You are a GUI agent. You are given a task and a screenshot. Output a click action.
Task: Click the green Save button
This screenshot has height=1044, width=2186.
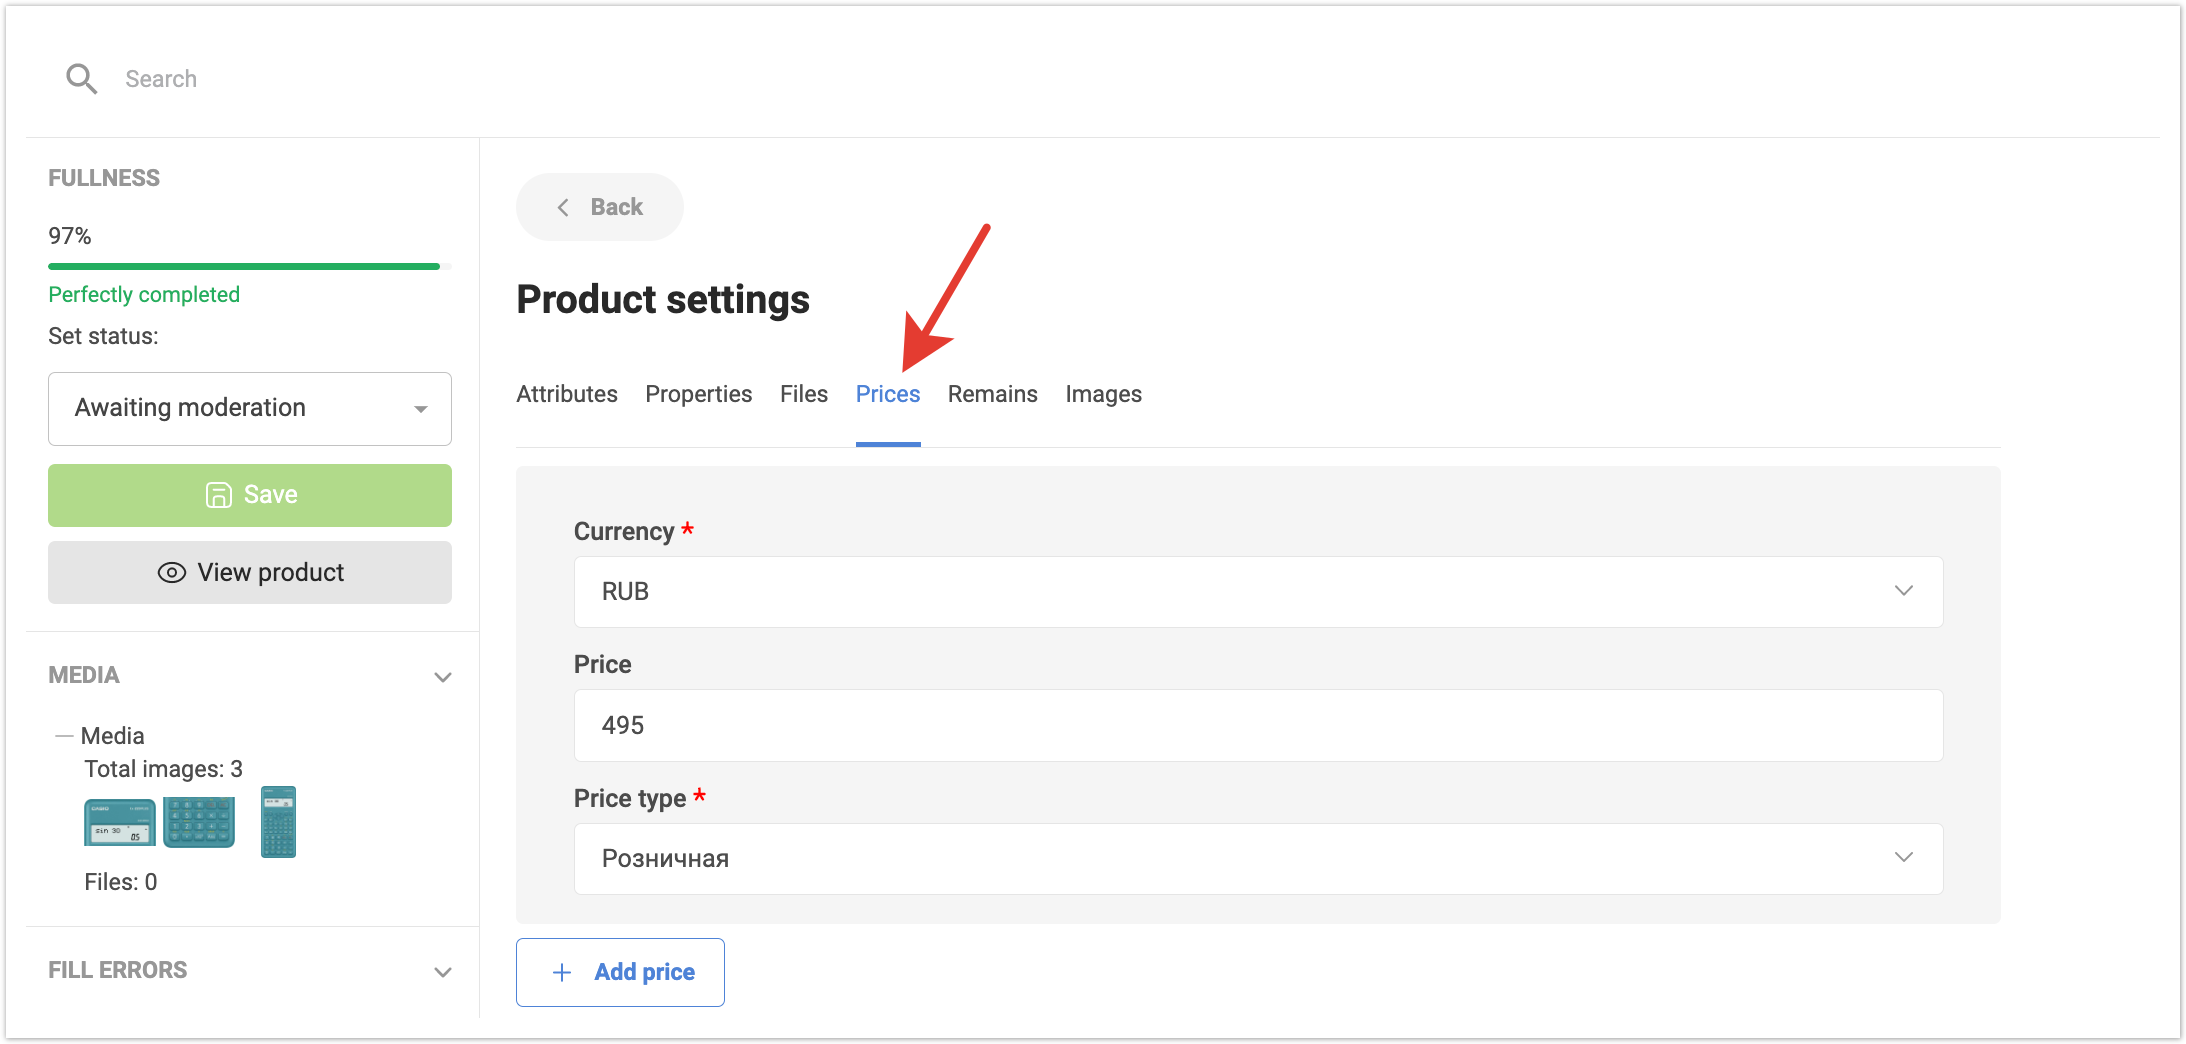tap(250, 495)
